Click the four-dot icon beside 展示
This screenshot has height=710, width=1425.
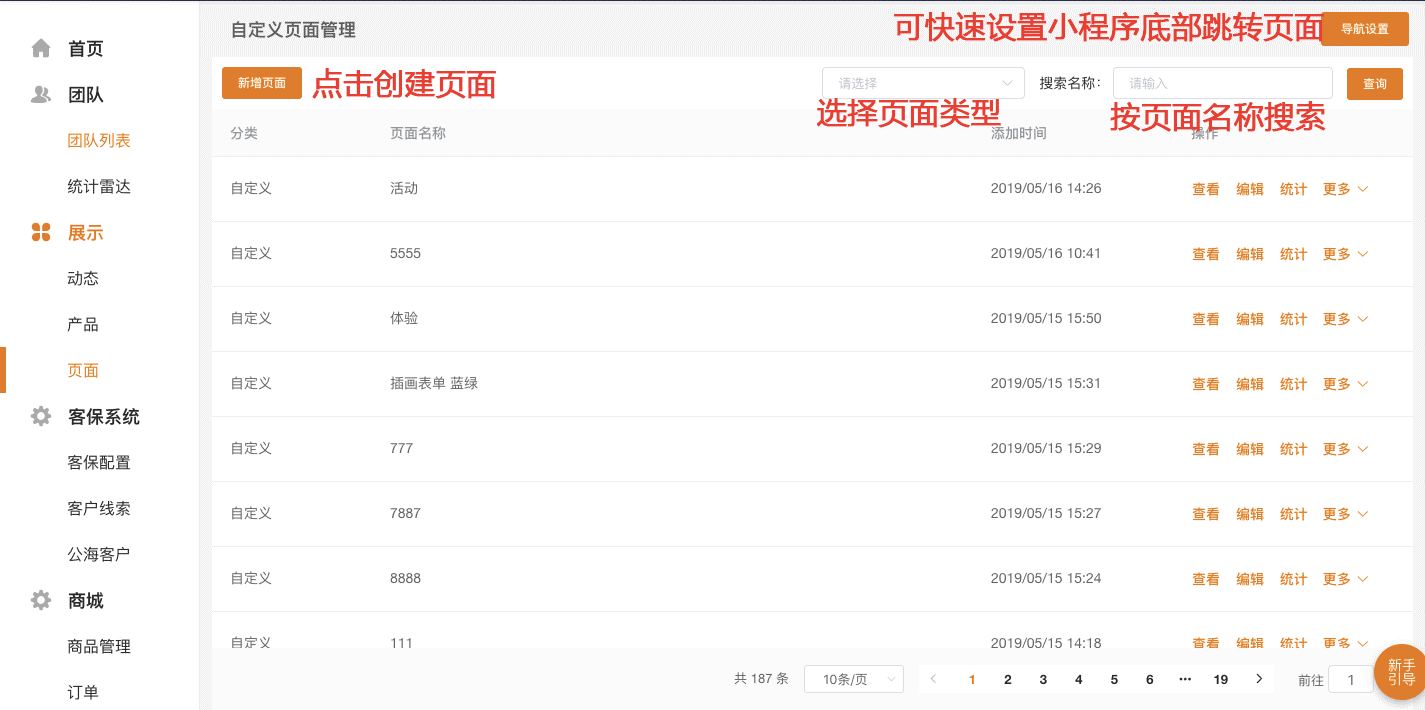tap(41, 233)
